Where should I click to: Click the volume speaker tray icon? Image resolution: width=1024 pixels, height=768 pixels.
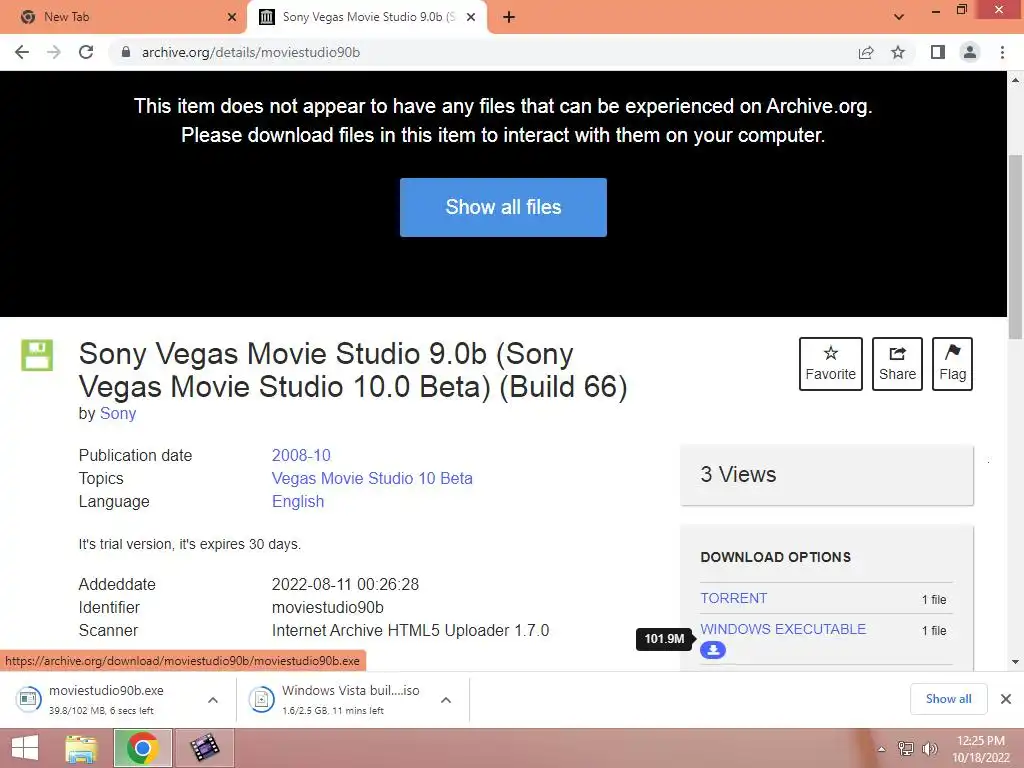[x=929, y=749]
